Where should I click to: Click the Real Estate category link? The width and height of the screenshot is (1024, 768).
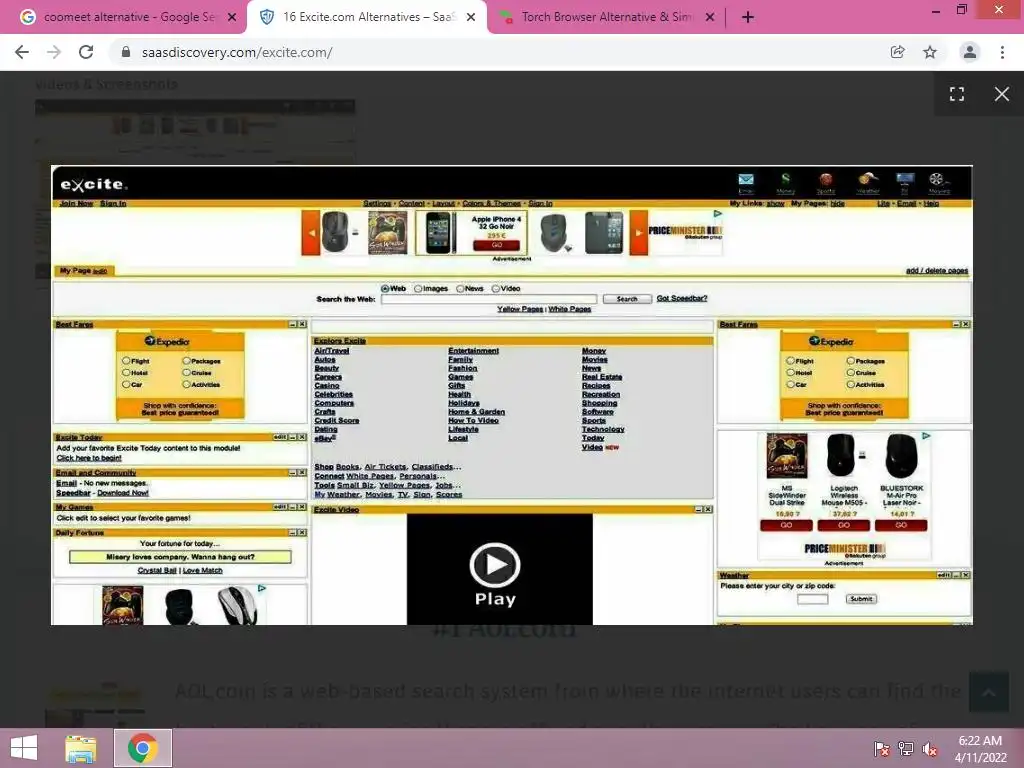[x=602, y=377]
